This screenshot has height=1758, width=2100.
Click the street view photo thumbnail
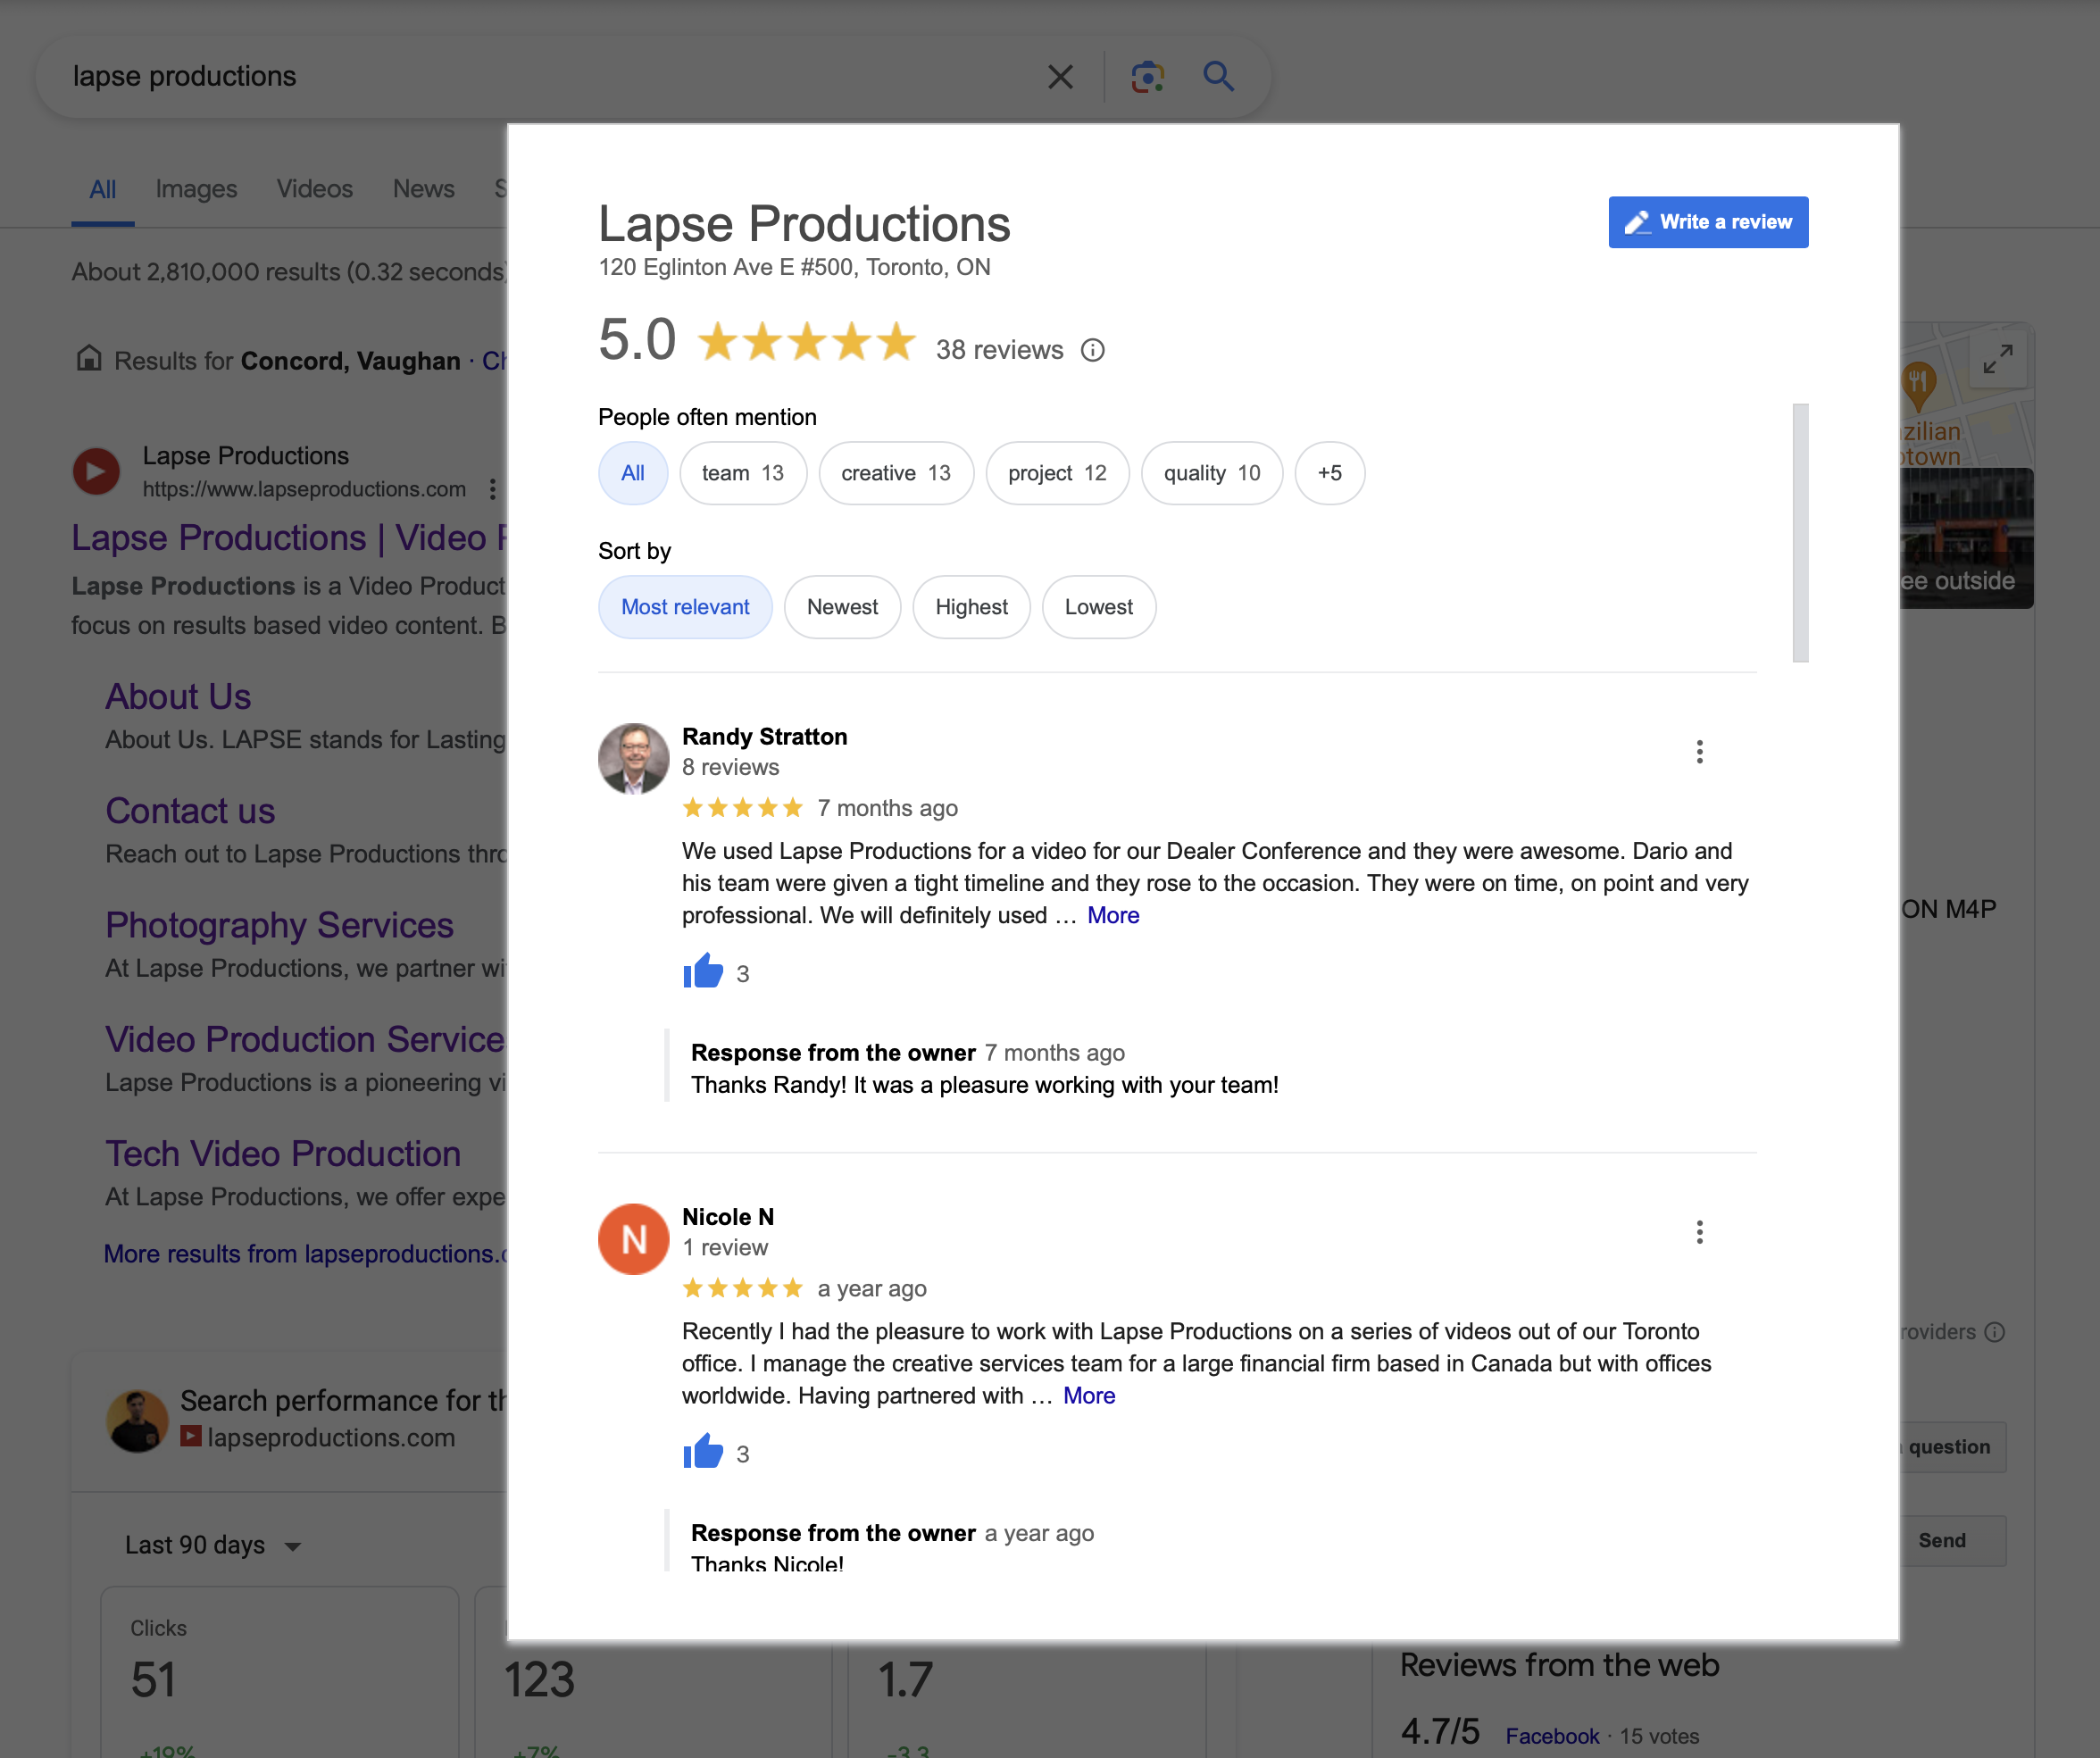[1966, 538]
